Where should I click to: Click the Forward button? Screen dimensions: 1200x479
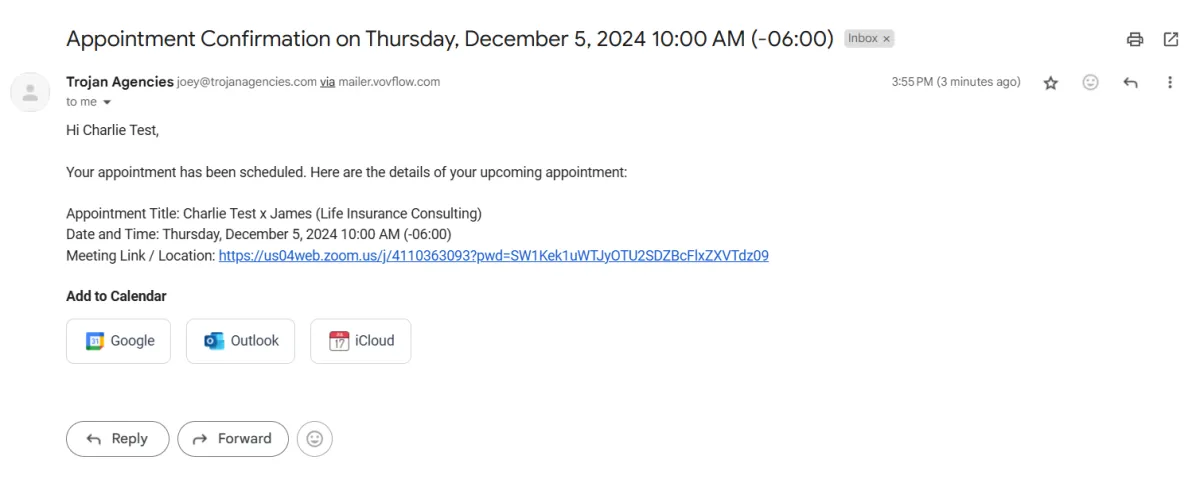pos(232,439)
